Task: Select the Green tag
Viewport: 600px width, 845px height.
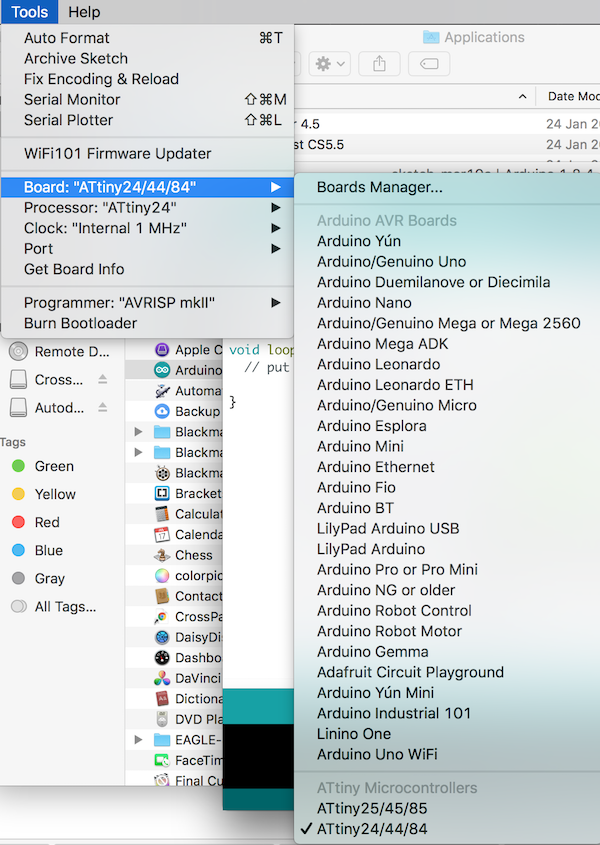Action: click(43, 466)
